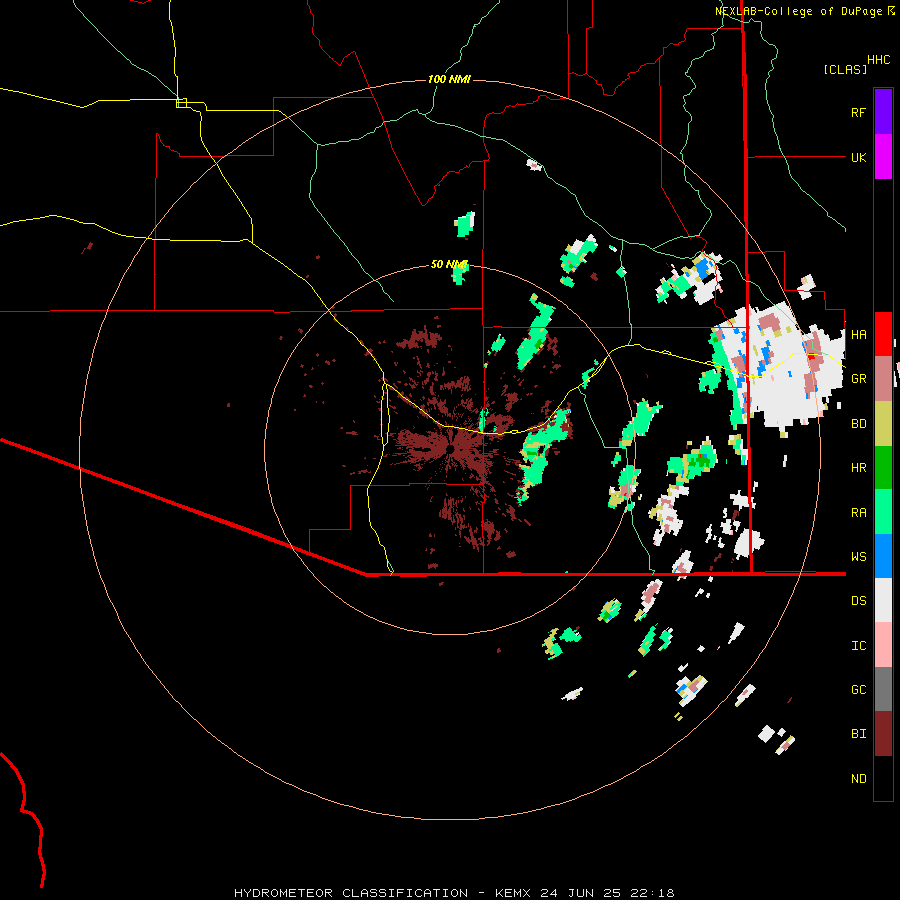Click the RF purple legend swatch

point(883,112)
